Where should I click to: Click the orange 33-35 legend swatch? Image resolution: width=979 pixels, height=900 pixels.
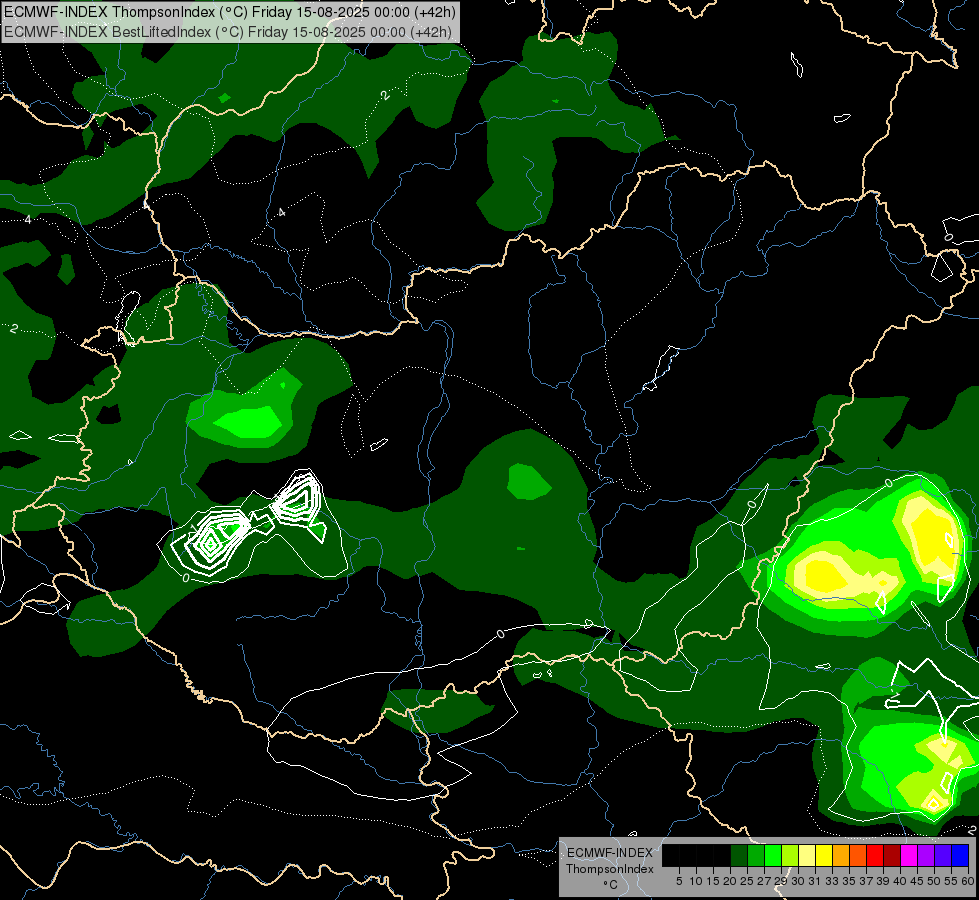pyautogui.click(x=841, y=855)
